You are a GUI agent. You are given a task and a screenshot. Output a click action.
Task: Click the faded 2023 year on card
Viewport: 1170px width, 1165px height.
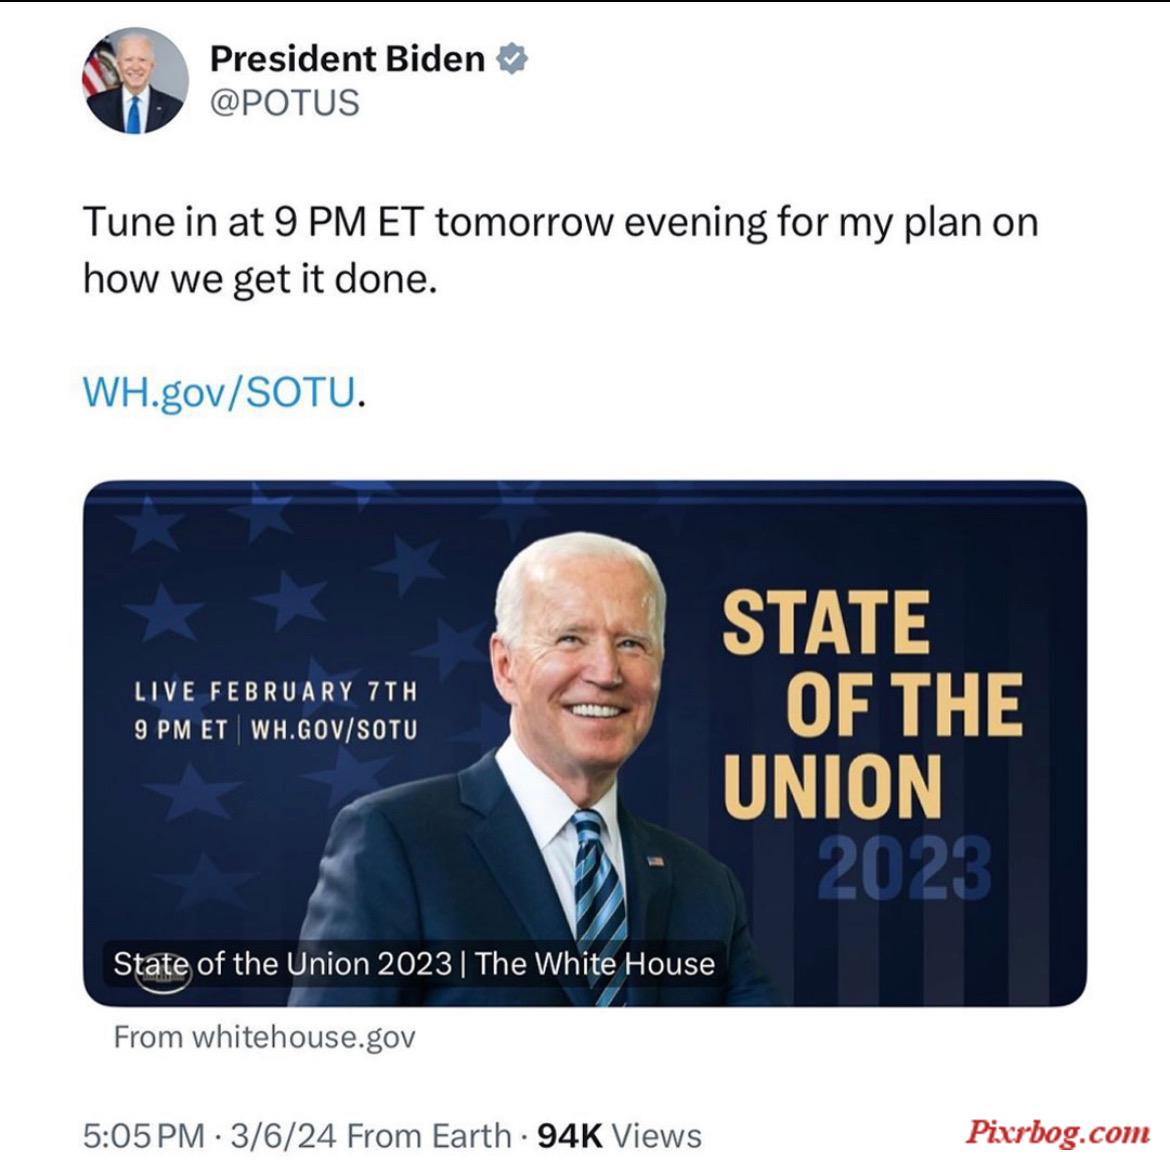(904, 868)
